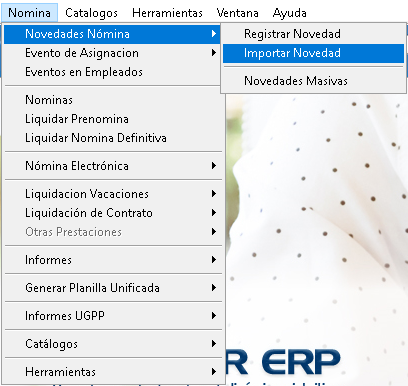This screenshot has width=408, height=386.
Task: Open the Ayuda menu
Action: coord(290,13)
